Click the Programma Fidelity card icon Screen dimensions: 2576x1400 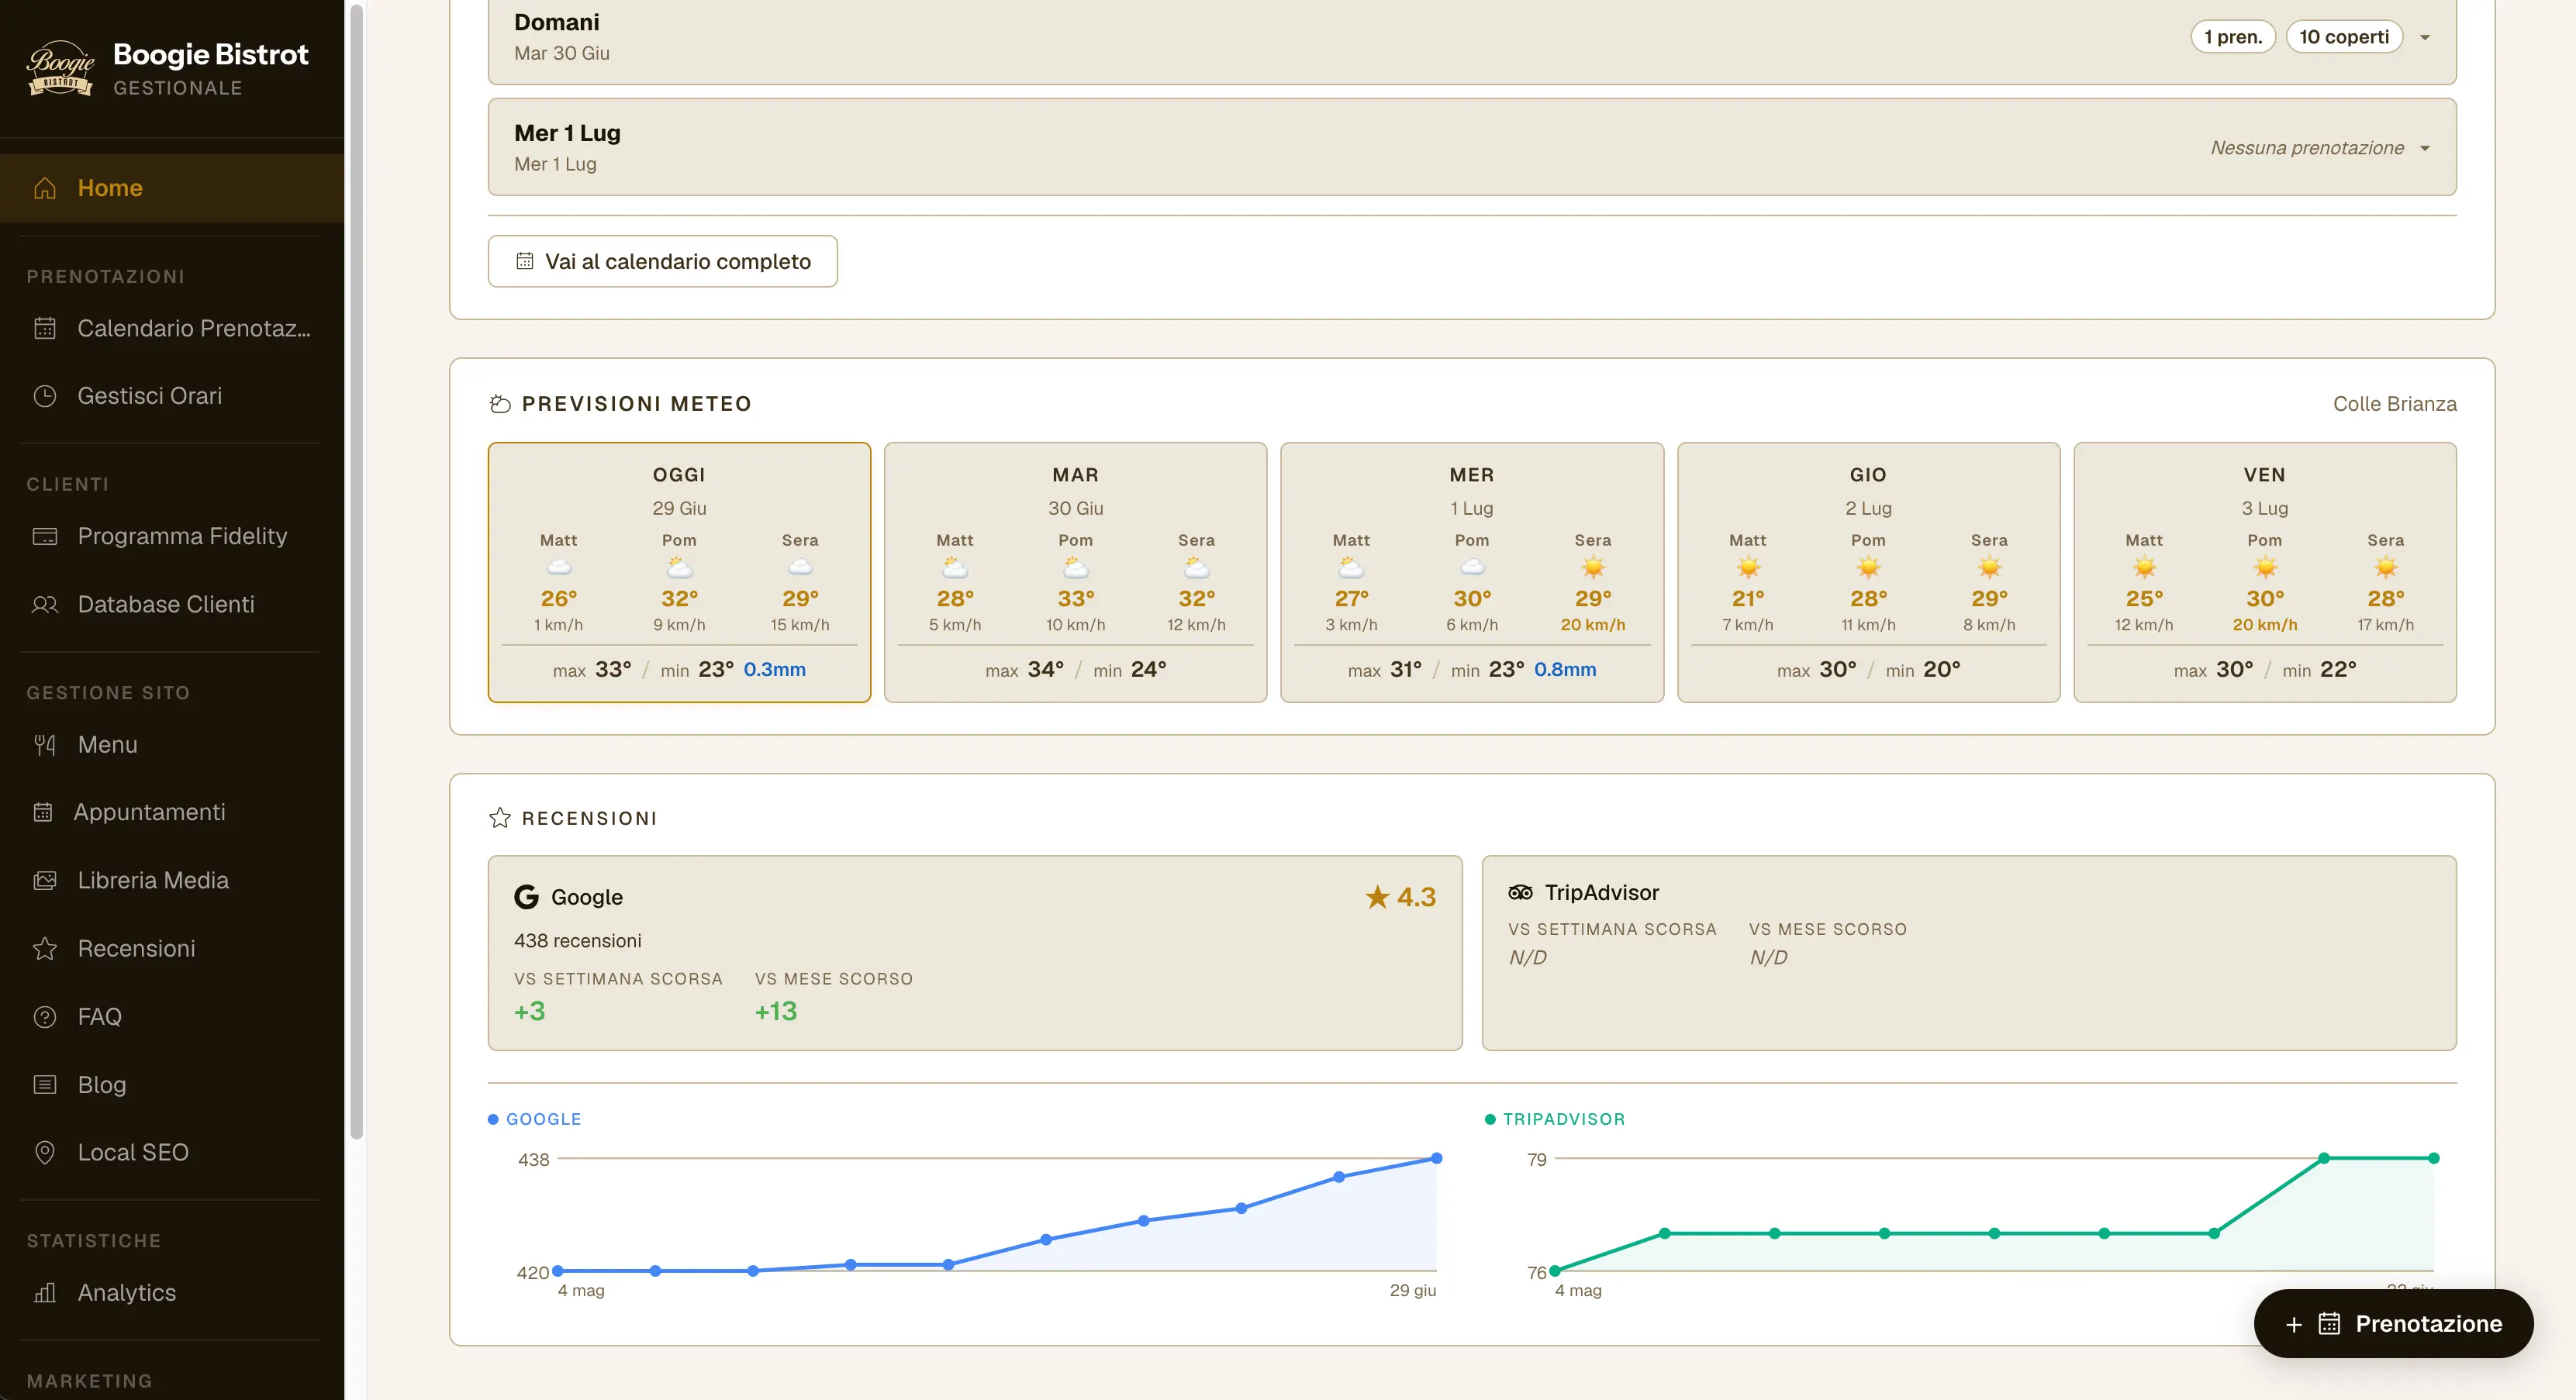click(45, 536)
